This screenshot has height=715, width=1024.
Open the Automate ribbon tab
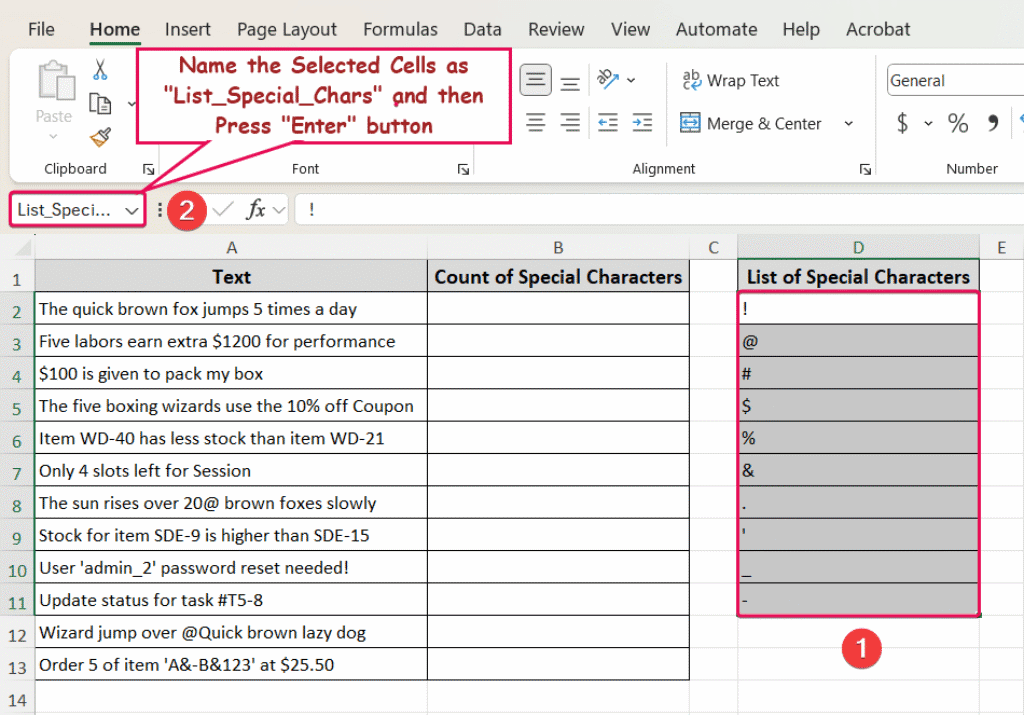716,29
